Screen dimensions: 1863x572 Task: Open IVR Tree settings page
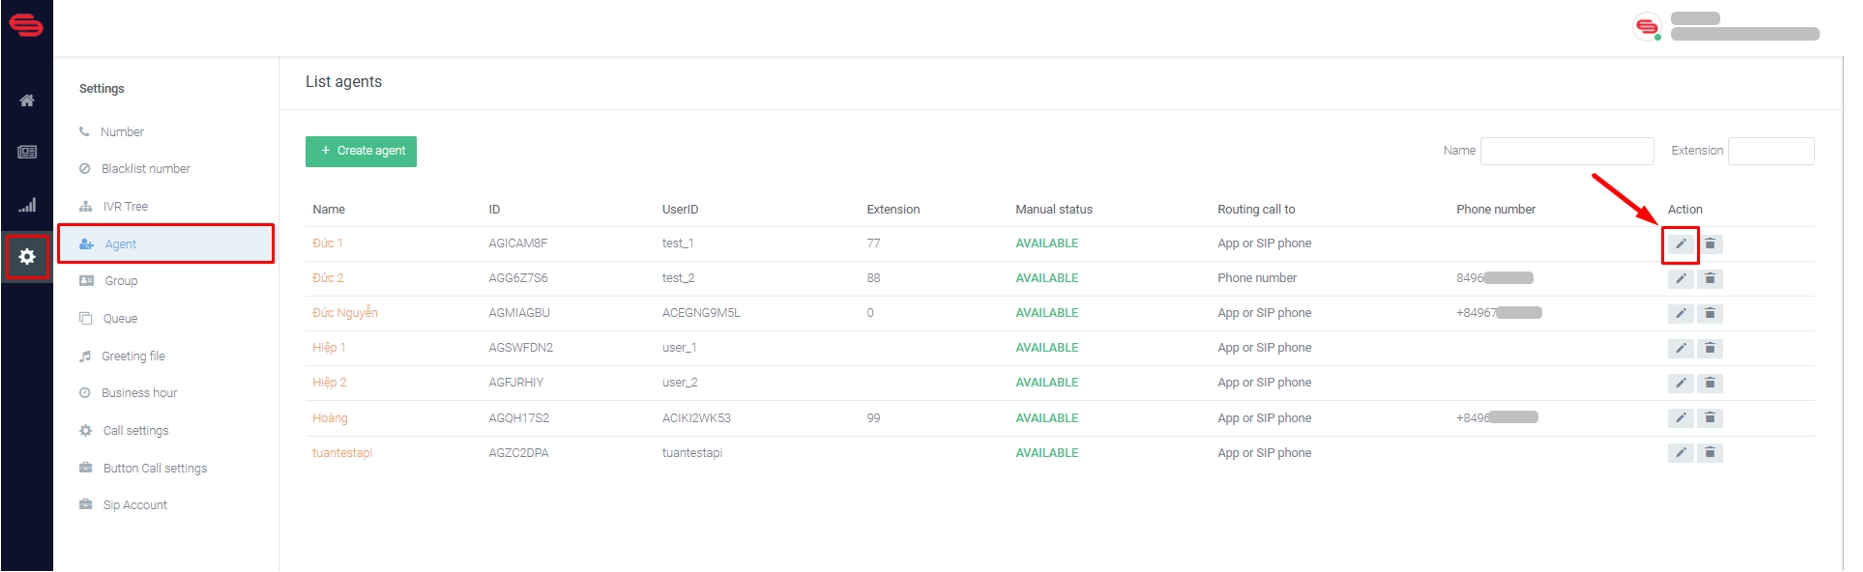[125, 207]
